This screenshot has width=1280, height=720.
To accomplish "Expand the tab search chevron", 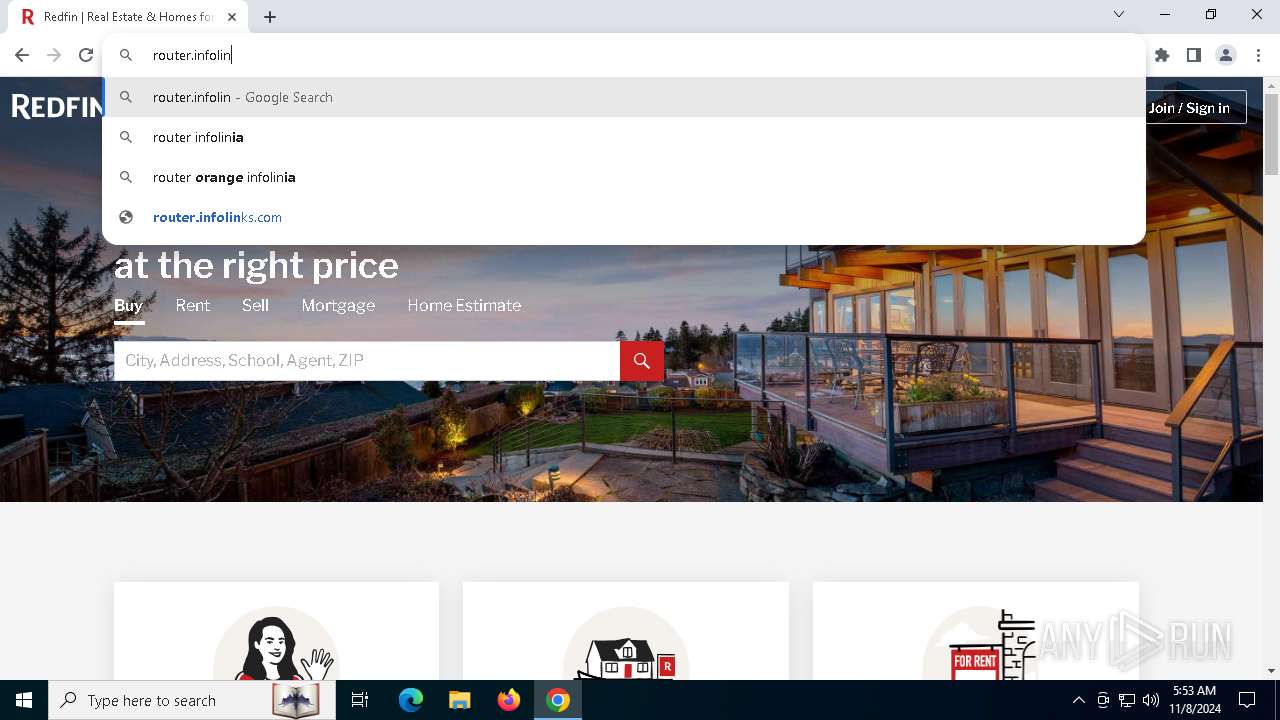I will click(x=1119, y=14).
